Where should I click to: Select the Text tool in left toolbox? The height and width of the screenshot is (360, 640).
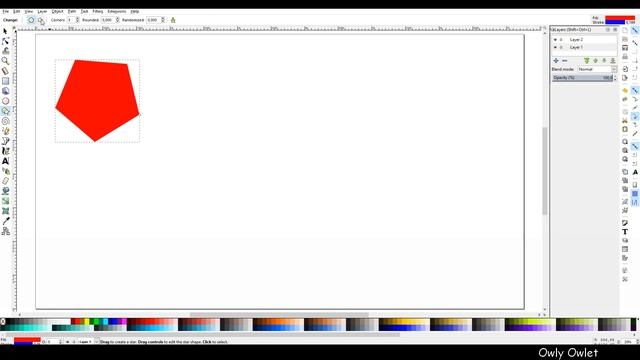5,161
